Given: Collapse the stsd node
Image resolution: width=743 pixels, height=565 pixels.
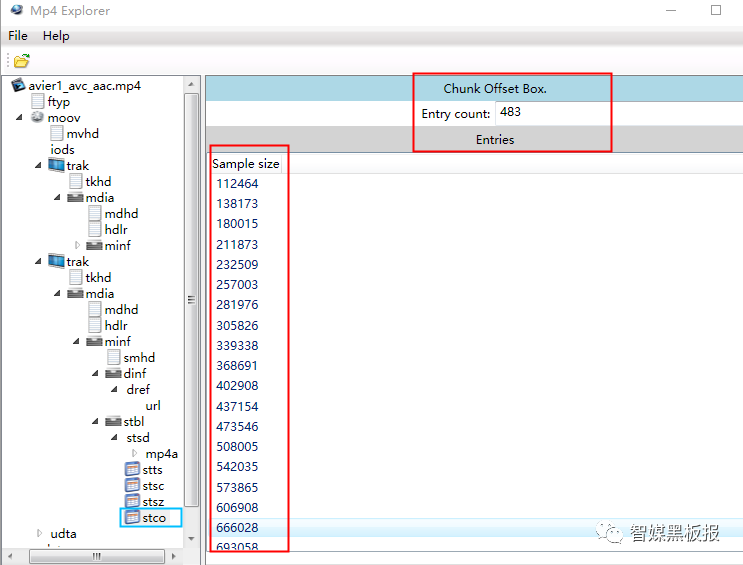Looking at the screenshot, I should (x=114, y=437).
